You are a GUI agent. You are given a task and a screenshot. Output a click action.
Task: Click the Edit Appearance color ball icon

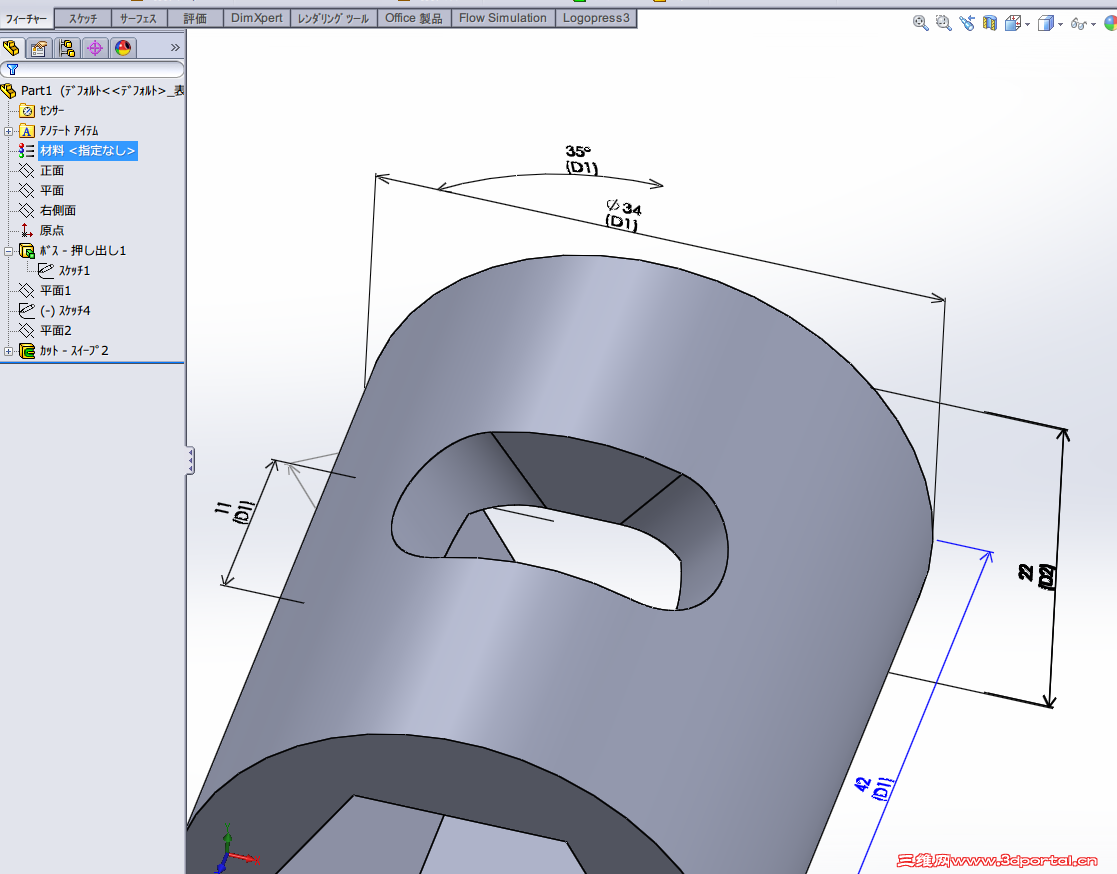tap(1111, 24)
